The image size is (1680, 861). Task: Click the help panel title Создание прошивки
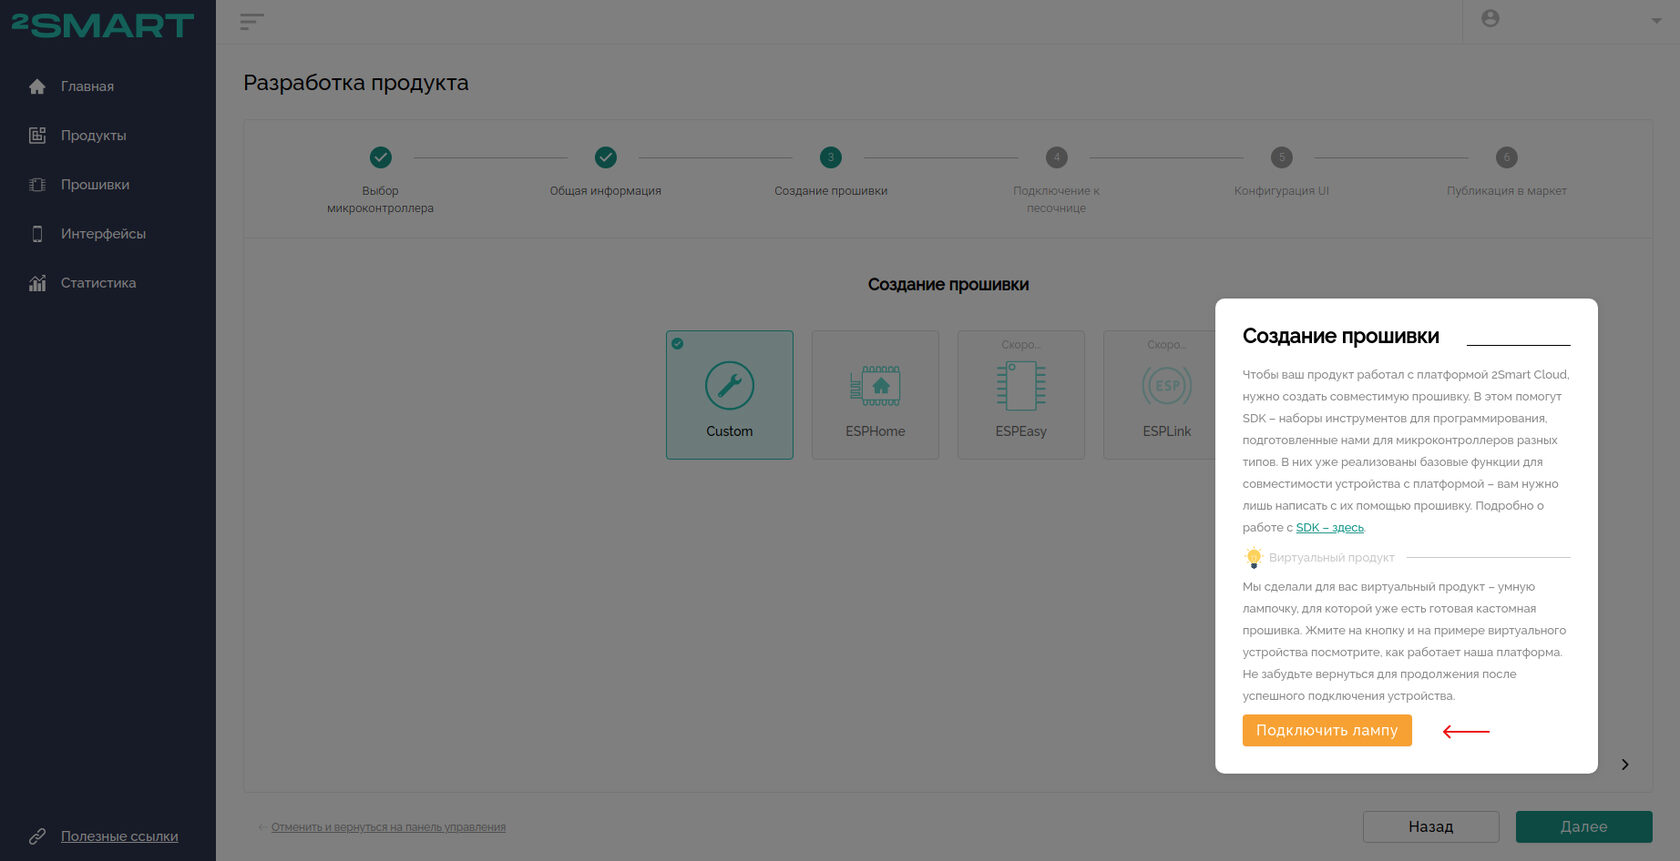[1340, 336]
